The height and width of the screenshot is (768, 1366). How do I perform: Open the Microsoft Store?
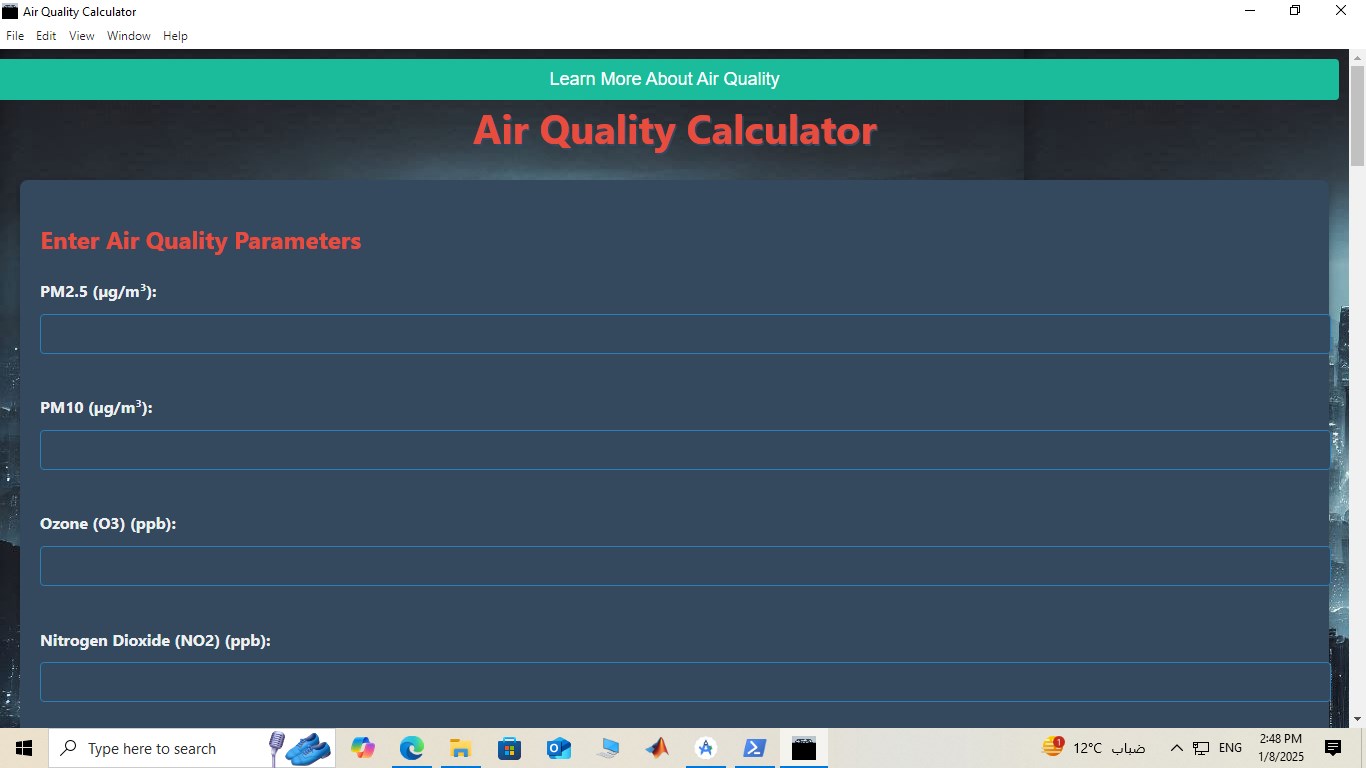(x=509, y=747)
